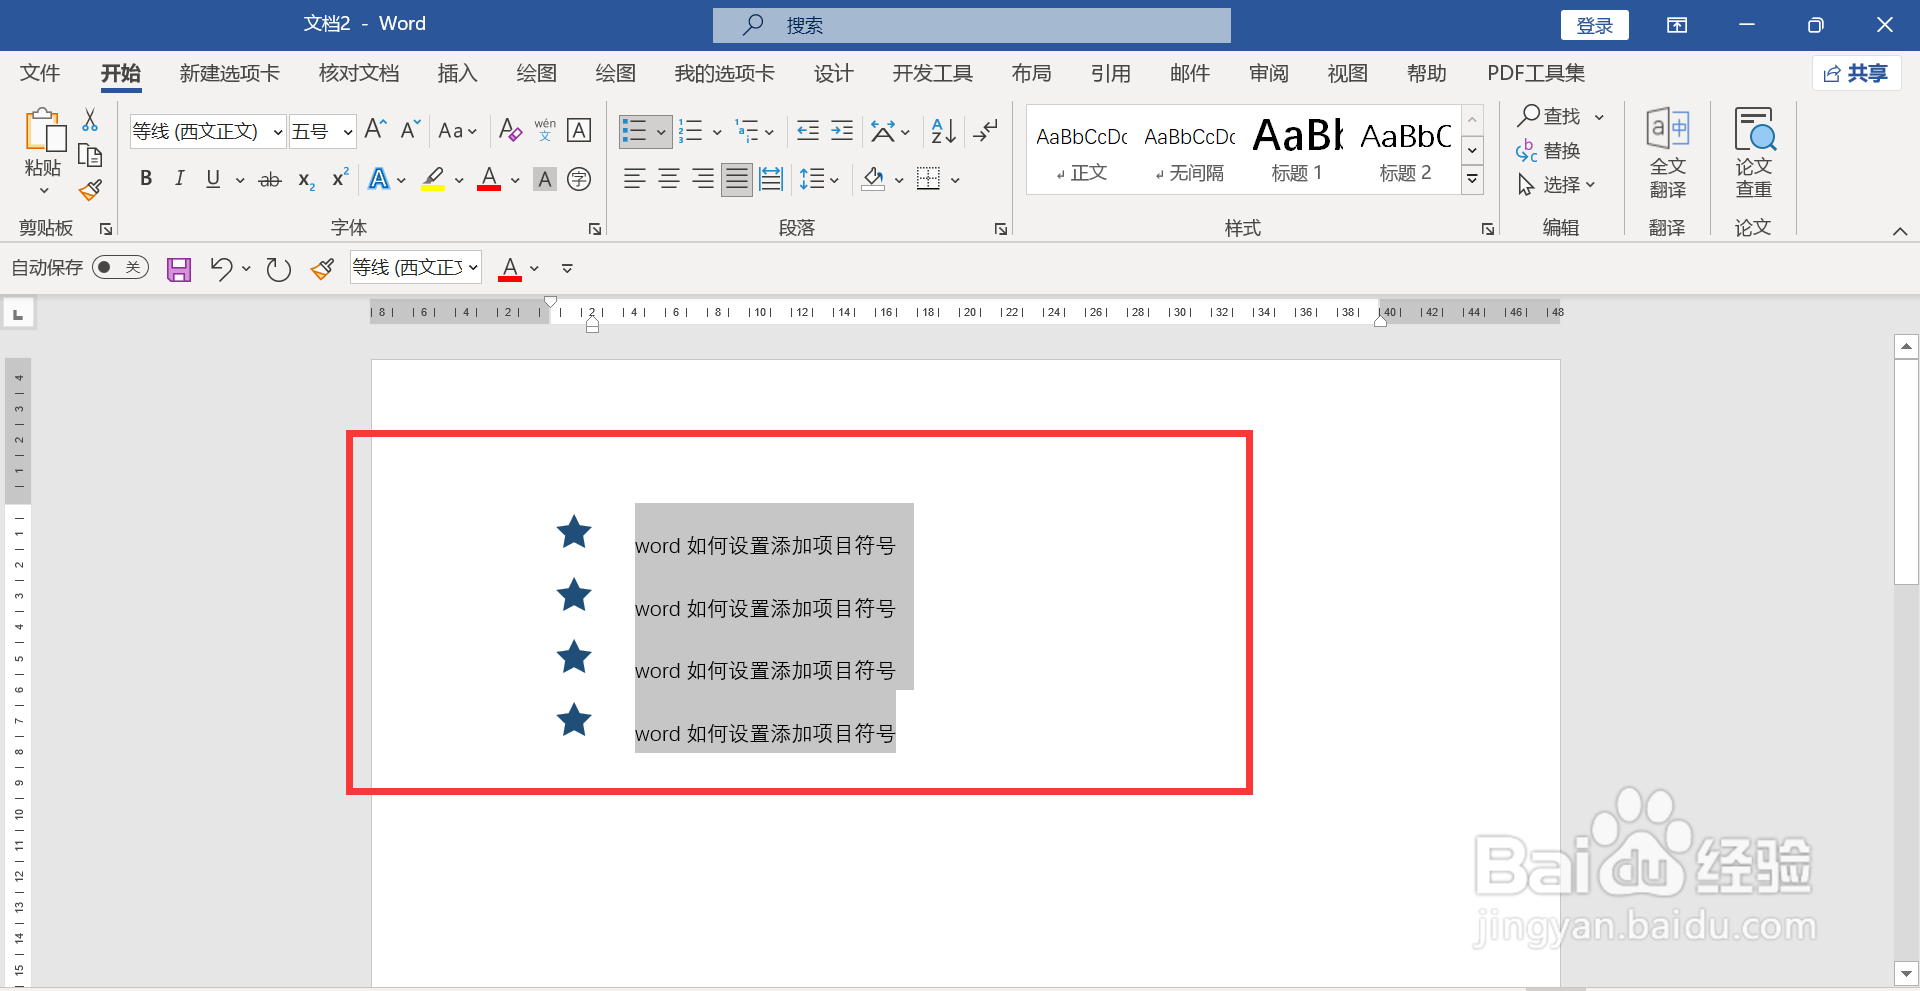Apply the No Spacing style

[x=1189, y=150]
